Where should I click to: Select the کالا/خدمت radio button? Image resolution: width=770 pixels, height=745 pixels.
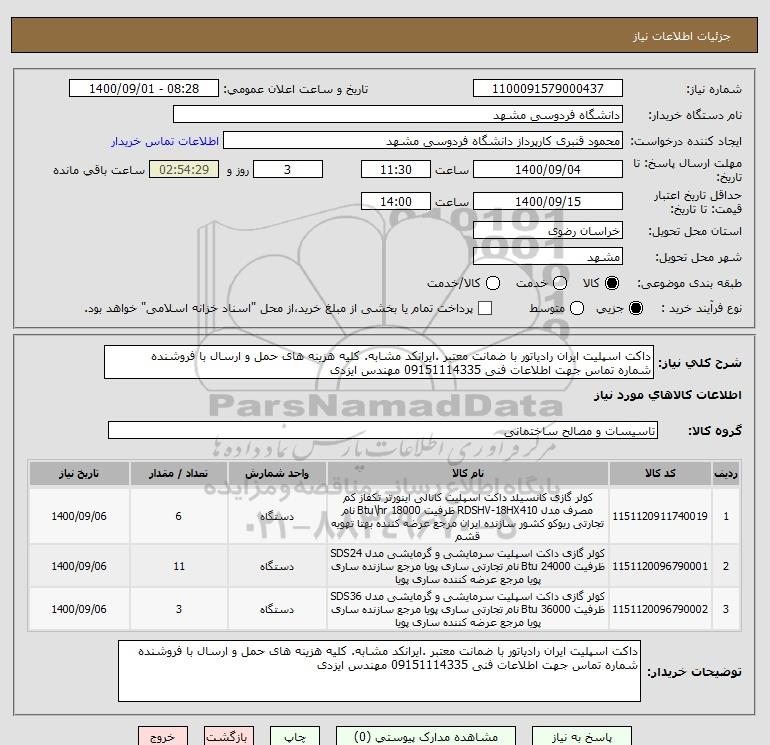[x=493, y=283]
